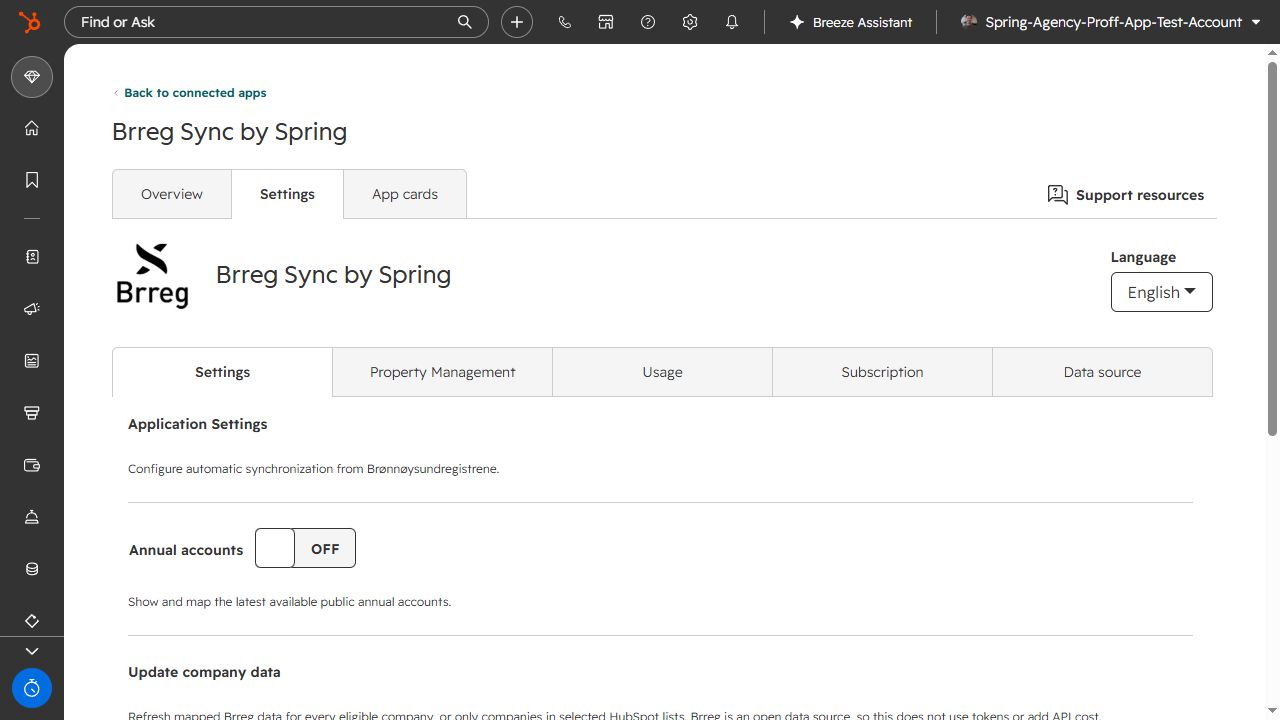Click the blue timer icon button
Viewport: 1280px width, 720px height.
[32, 688]
